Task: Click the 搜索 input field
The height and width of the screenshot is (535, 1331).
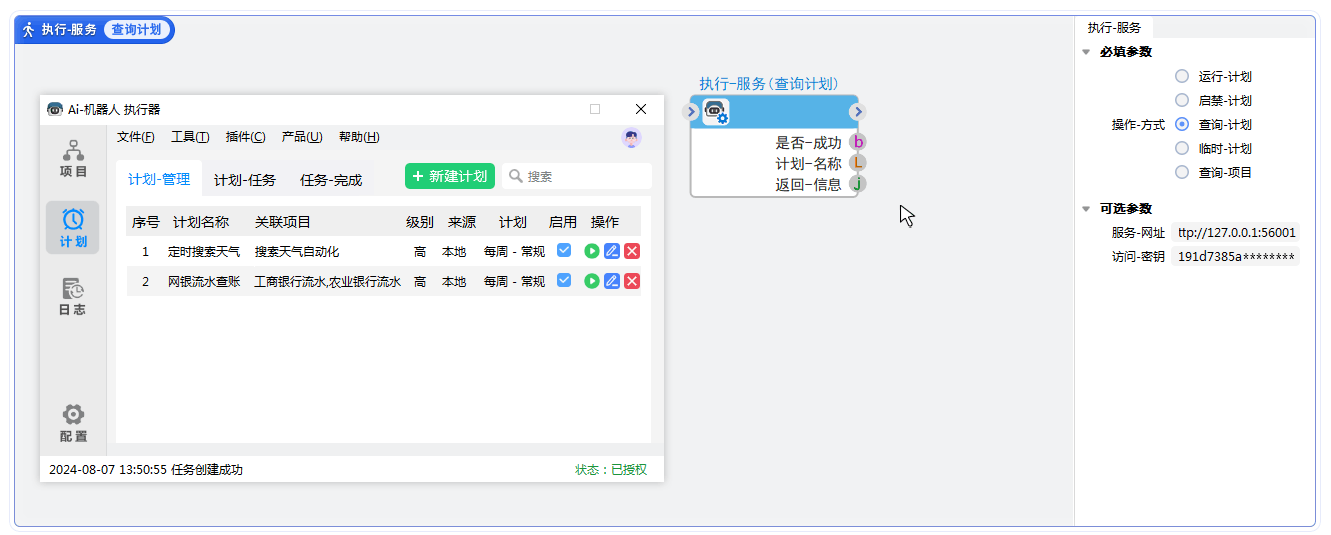Action: (576, 176)
